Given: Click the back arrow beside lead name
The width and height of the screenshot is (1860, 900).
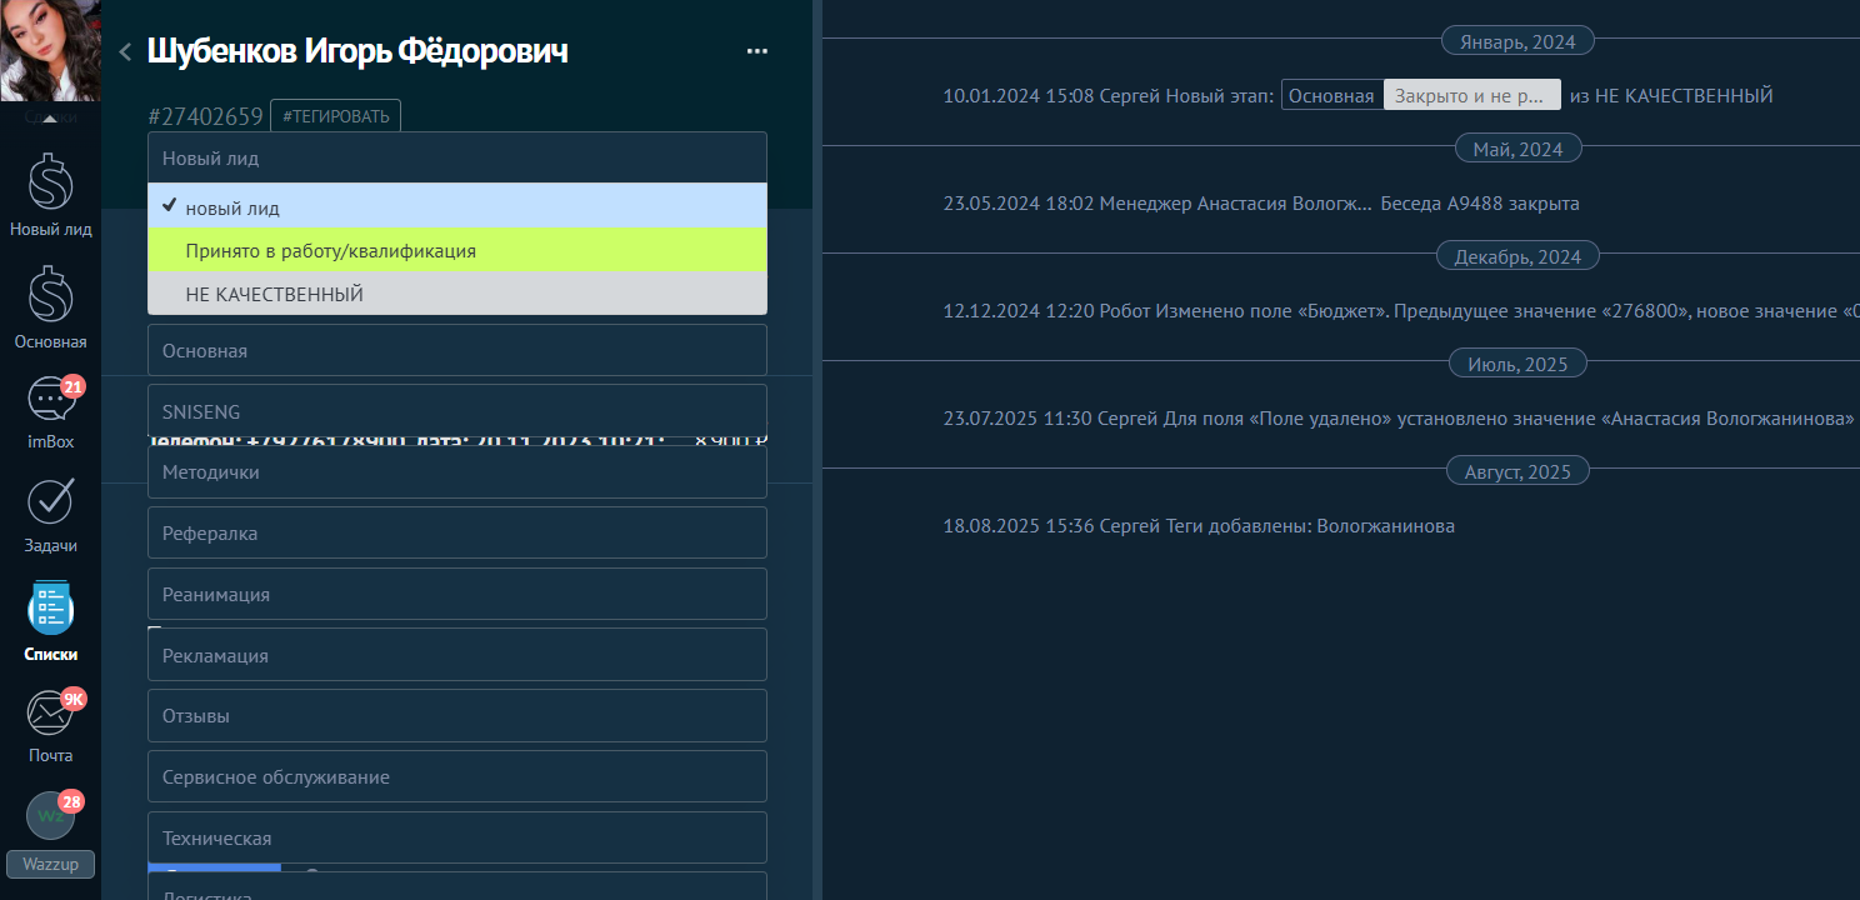Looking at the screenshot, I should (x=125, y=52).
